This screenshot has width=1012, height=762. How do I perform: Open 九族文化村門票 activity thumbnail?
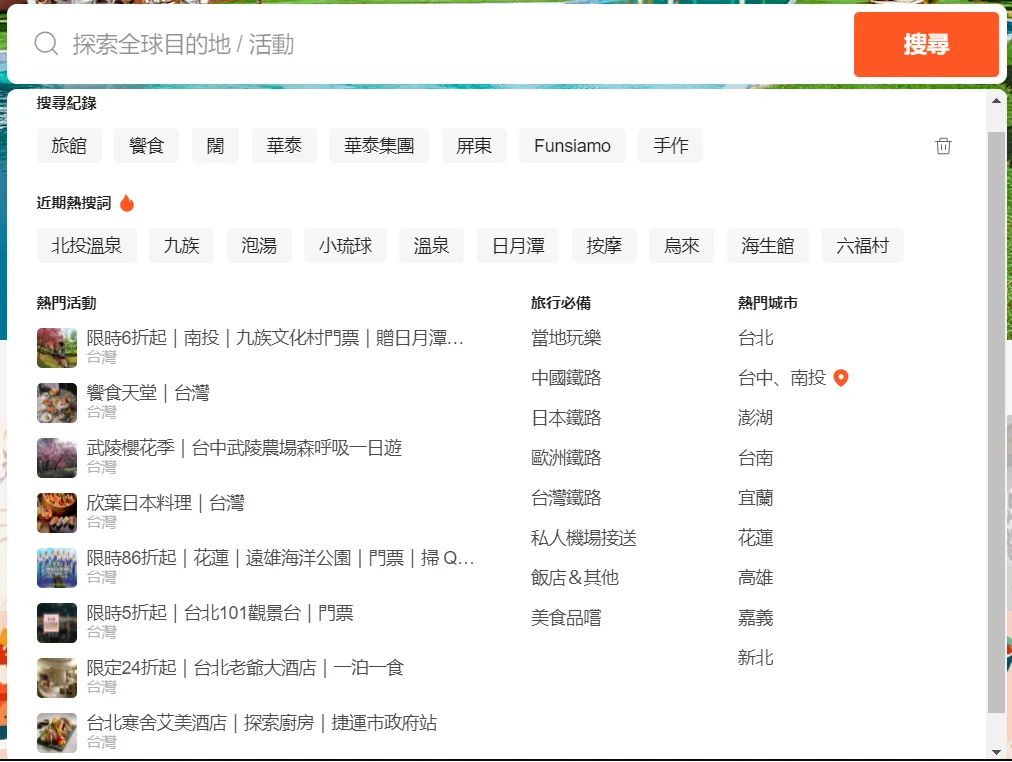[x=57, y=348]
